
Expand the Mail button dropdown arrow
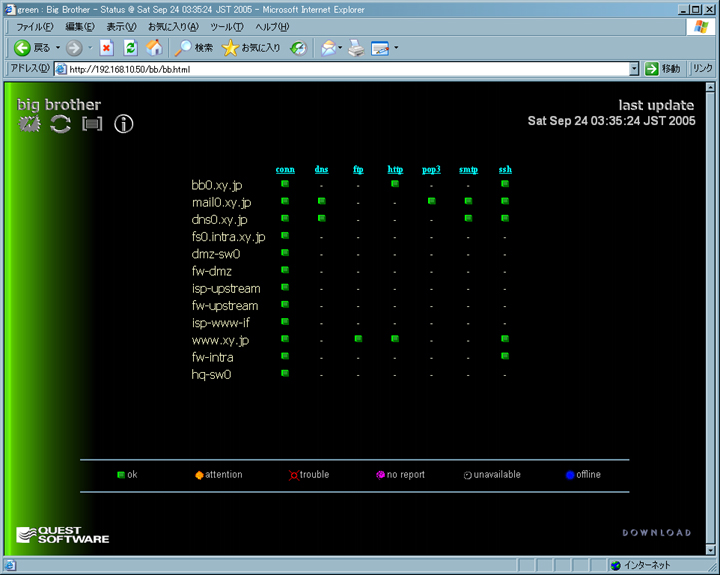coord(340,47)
